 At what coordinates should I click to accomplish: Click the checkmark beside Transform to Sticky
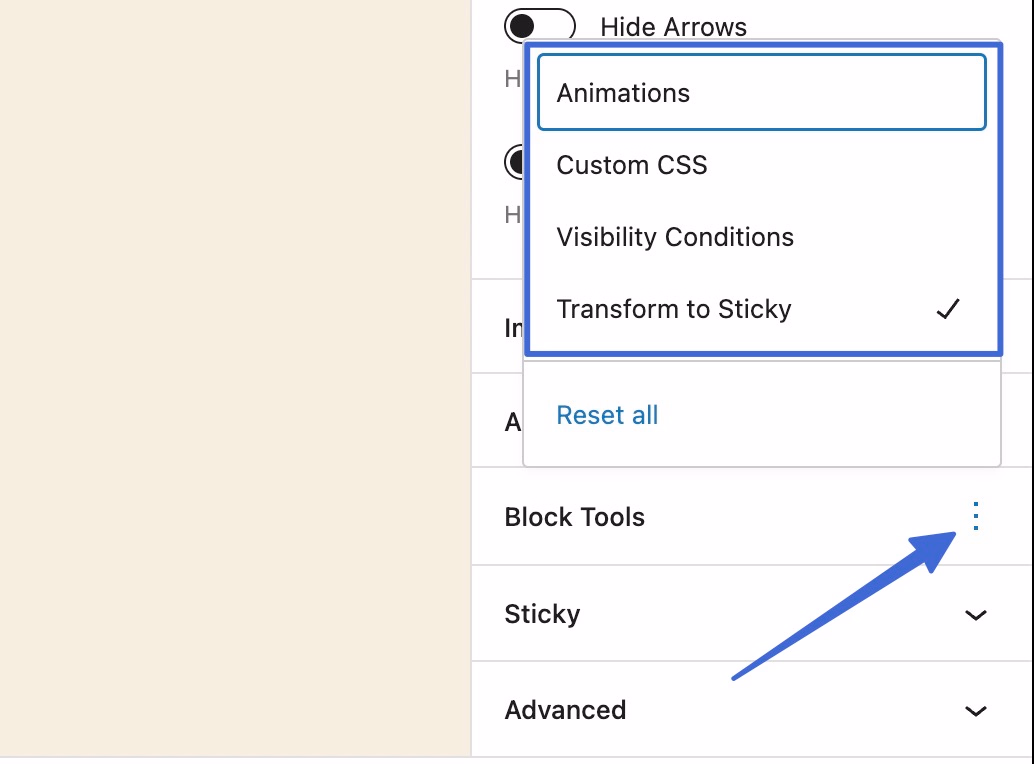point(948,309)
